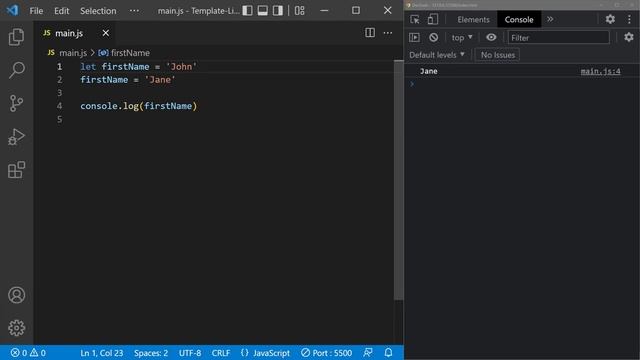Viewport: 640px width, 360px height.
Task: Click 'John' string on line 1
Action: (x=181, y=67)
